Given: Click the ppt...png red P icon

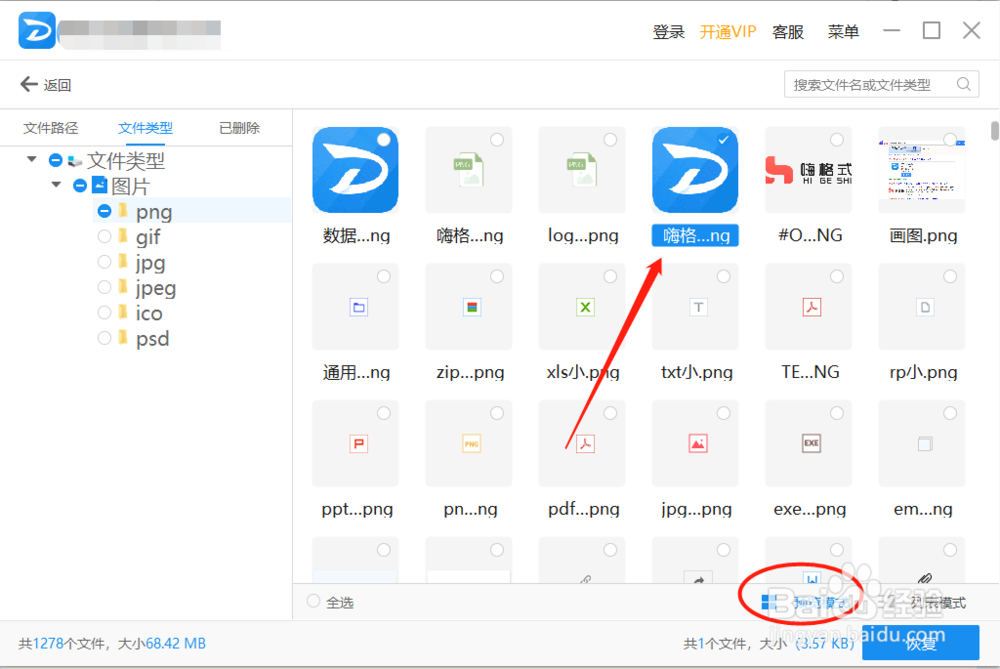Looking at the screenshot, I should click(358, 444).
